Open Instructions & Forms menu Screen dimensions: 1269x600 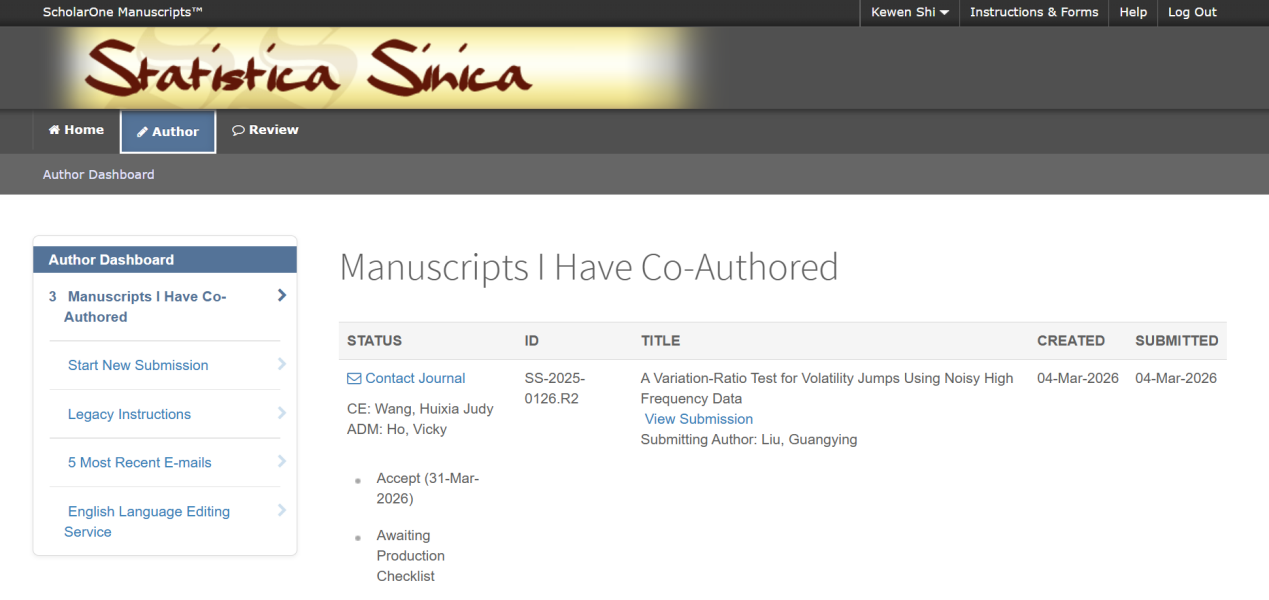click(1033, 12)
